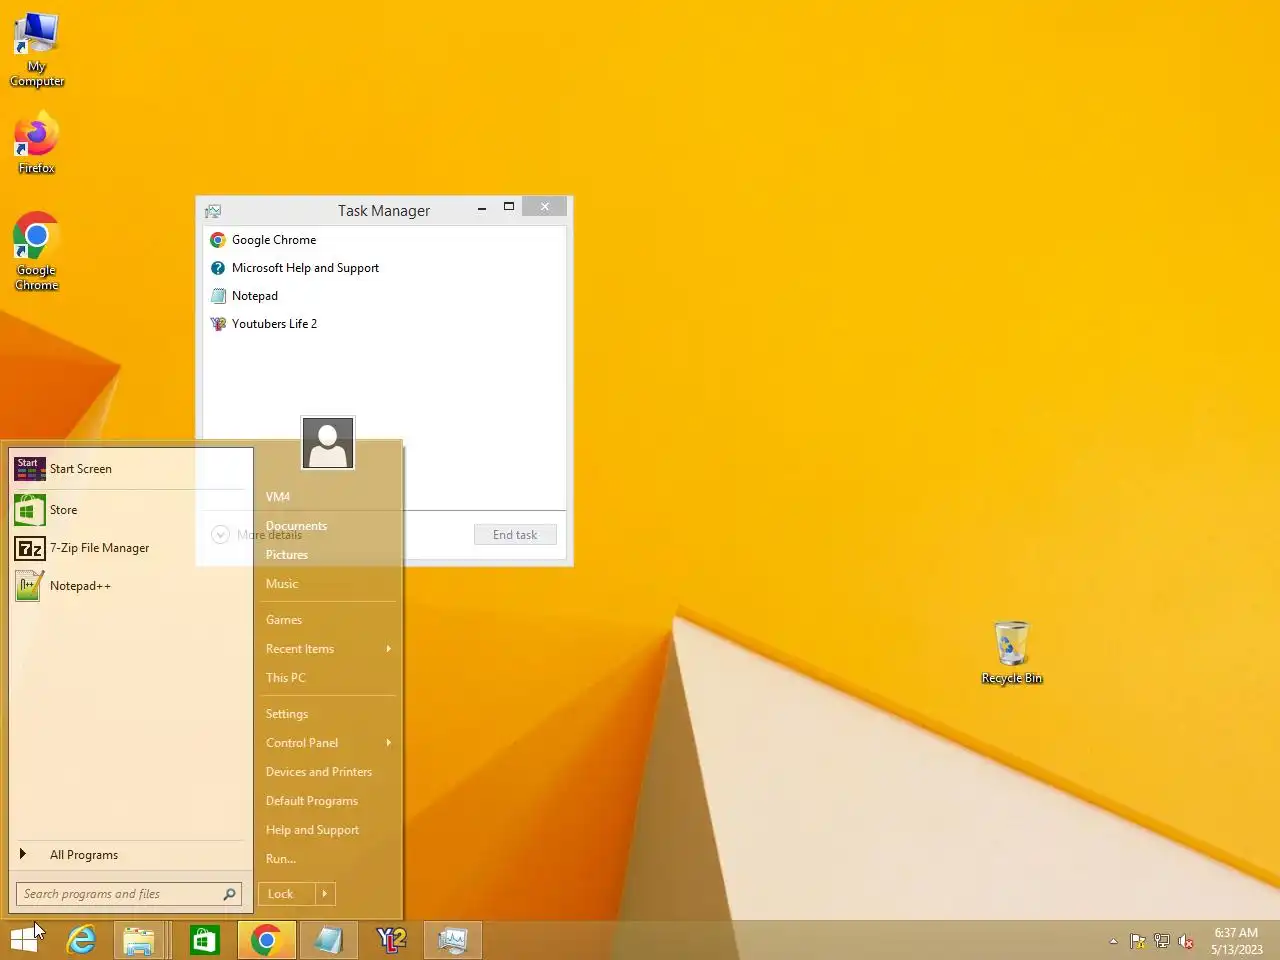Open Google Chrome desktop shortcut
This screenshot has width=1280, height=960.
(37, 251)
